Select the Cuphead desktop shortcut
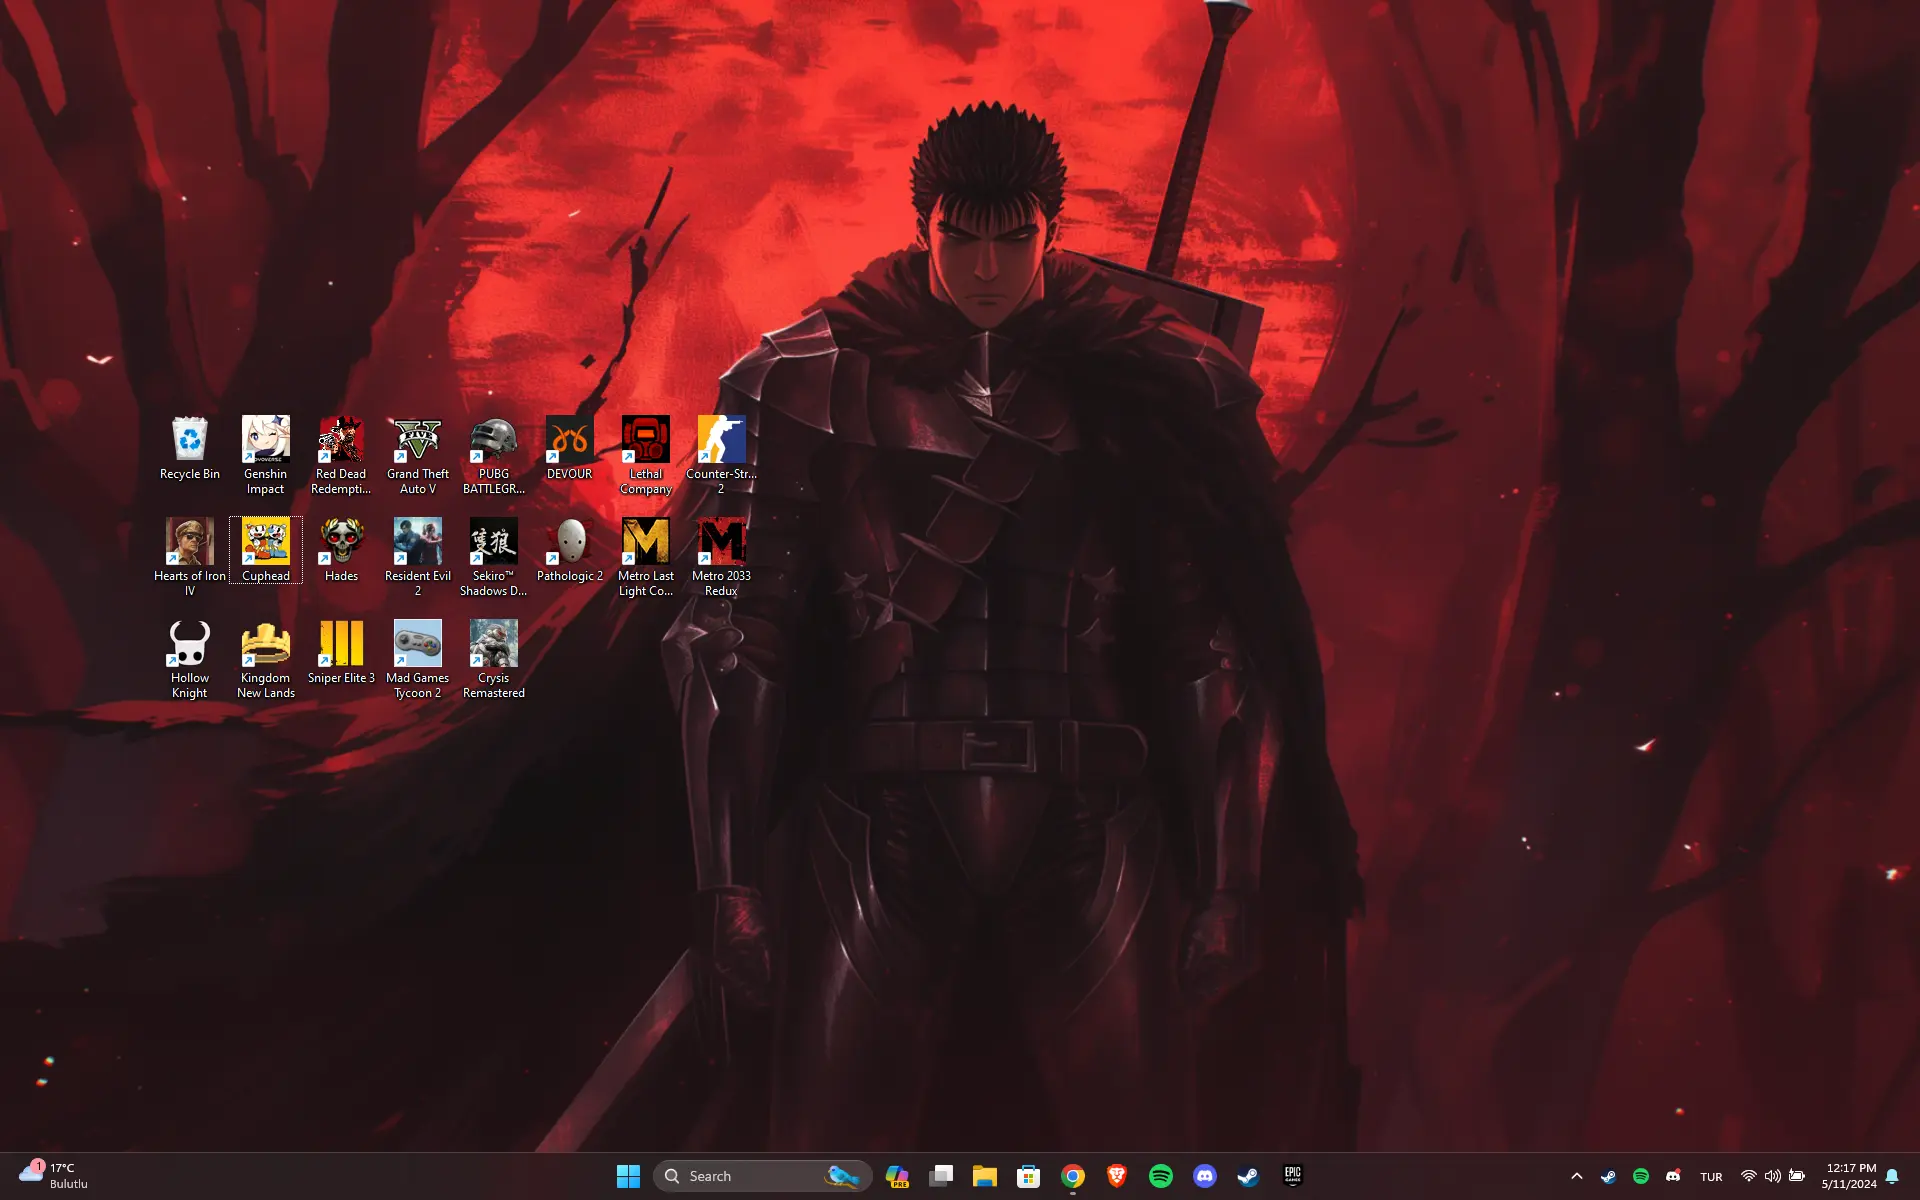The width and height of the screenshot is (1920, 1200). pos(266,550)
